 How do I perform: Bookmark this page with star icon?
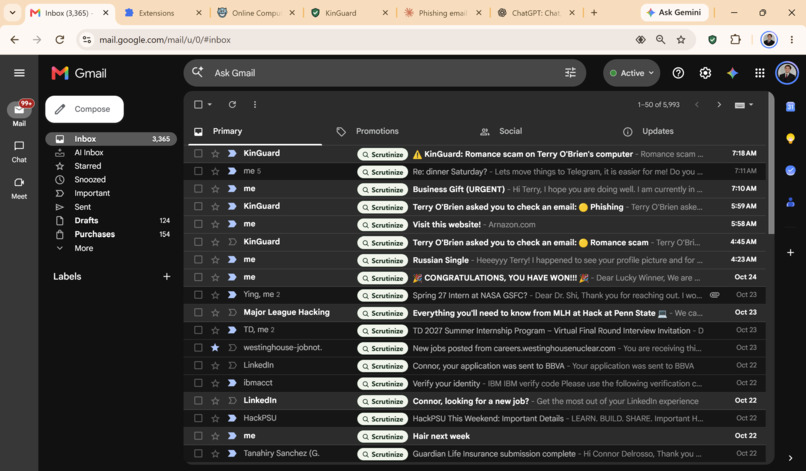[681, 40]
